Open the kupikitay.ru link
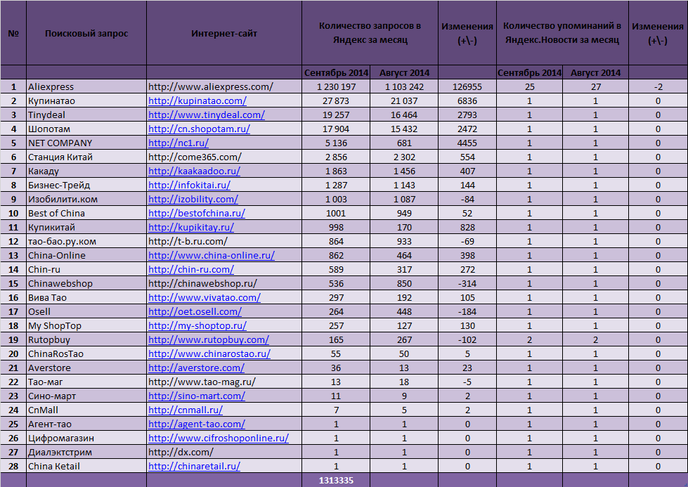Screen dimensions: 688x487 point(191,227)
